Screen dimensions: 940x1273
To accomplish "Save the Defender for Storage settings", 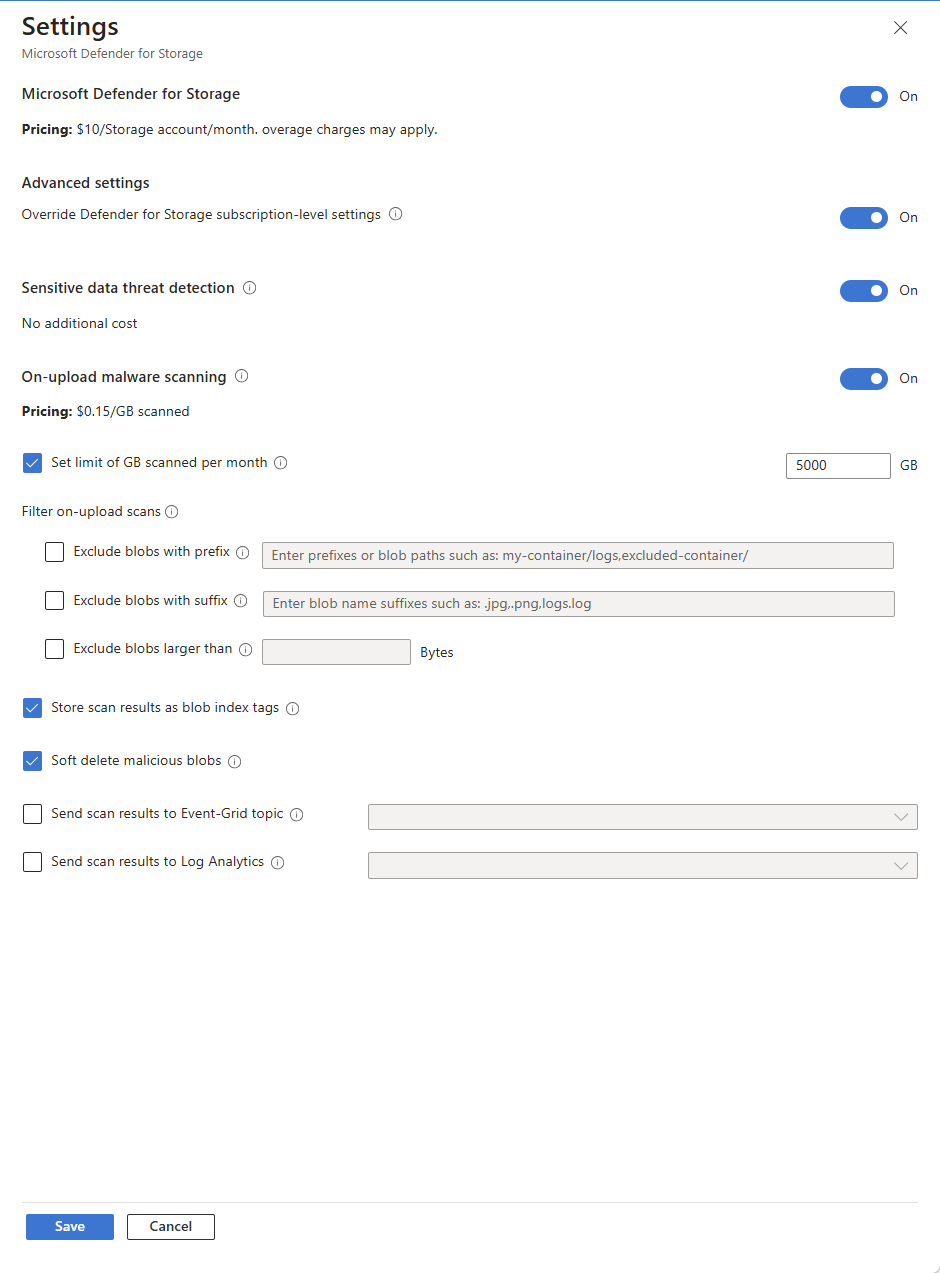I will coord(69,1226).
